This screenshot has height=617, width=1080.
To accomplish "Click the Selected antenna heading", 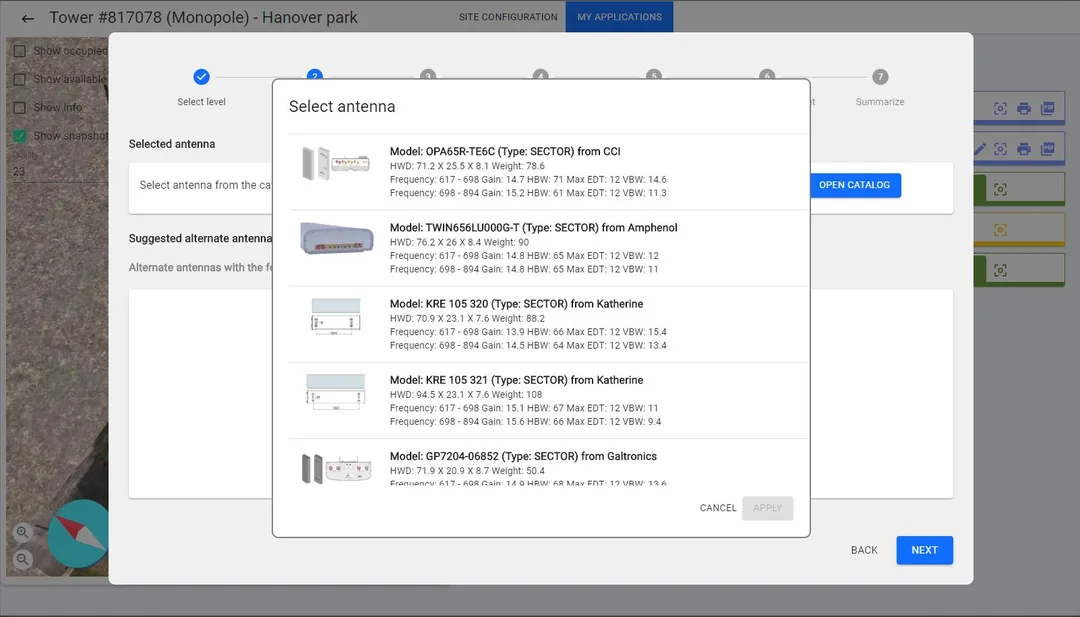I will pyautogui.click(x=172, y=144).
